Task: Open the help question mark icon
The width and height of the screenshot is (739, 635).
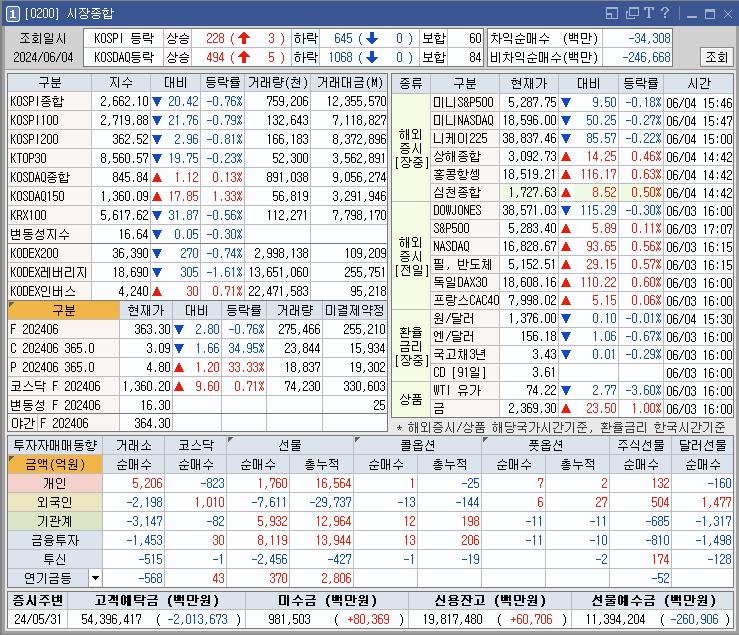Action: pyautogui.click(x=665, y=13)
